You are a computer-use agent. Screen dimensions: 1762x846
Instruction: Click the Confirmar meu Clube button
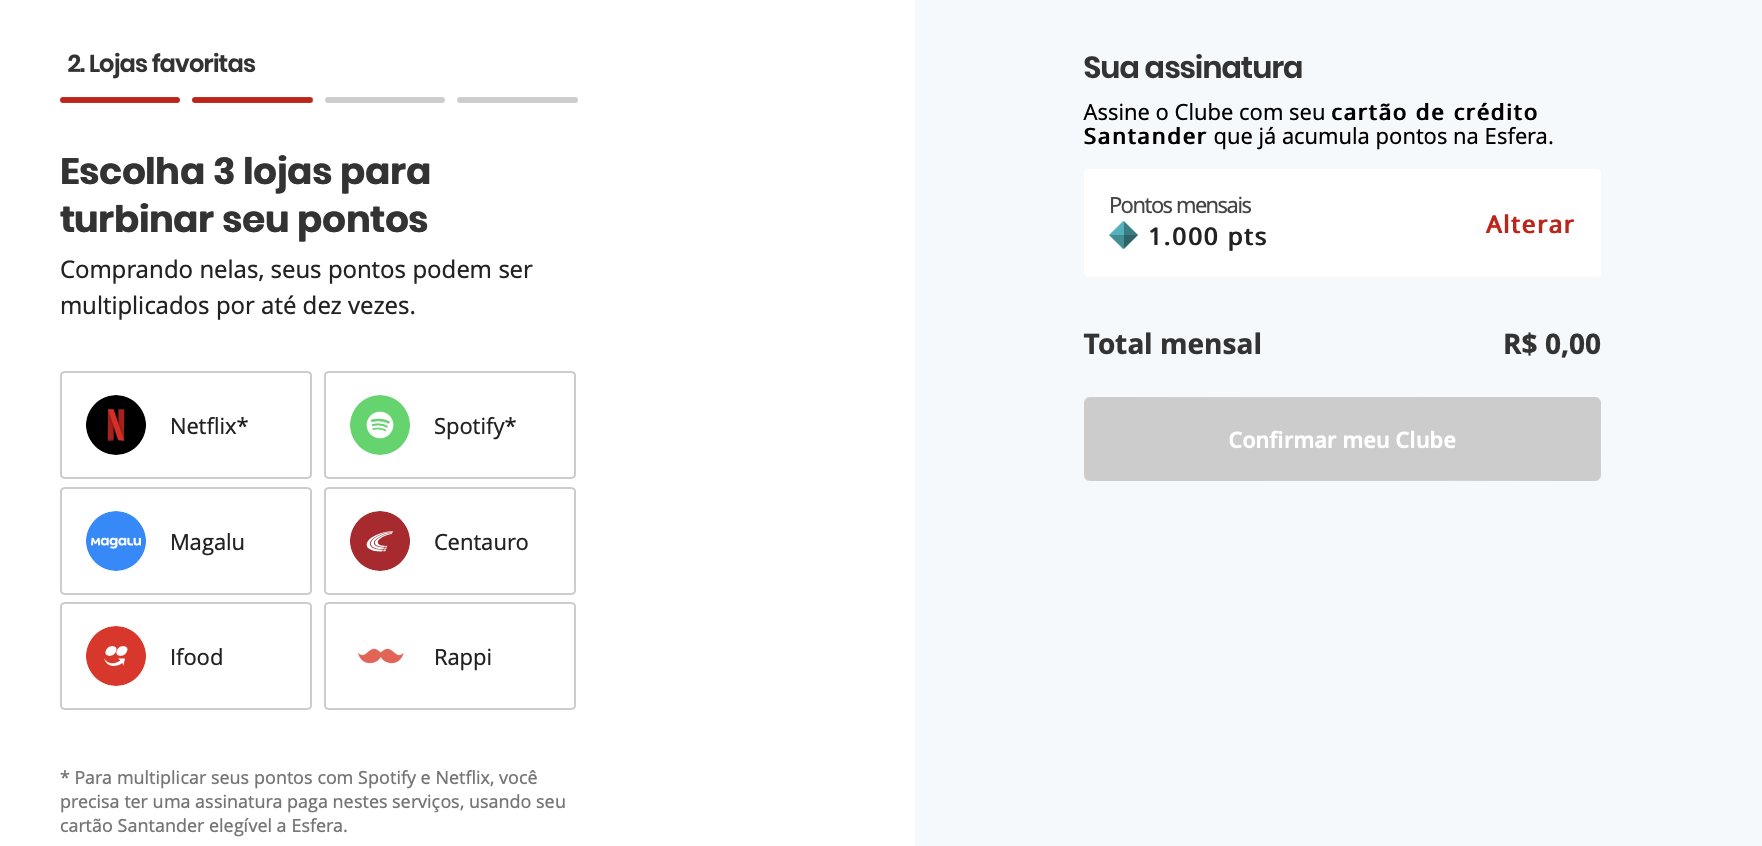(1342, 439)
